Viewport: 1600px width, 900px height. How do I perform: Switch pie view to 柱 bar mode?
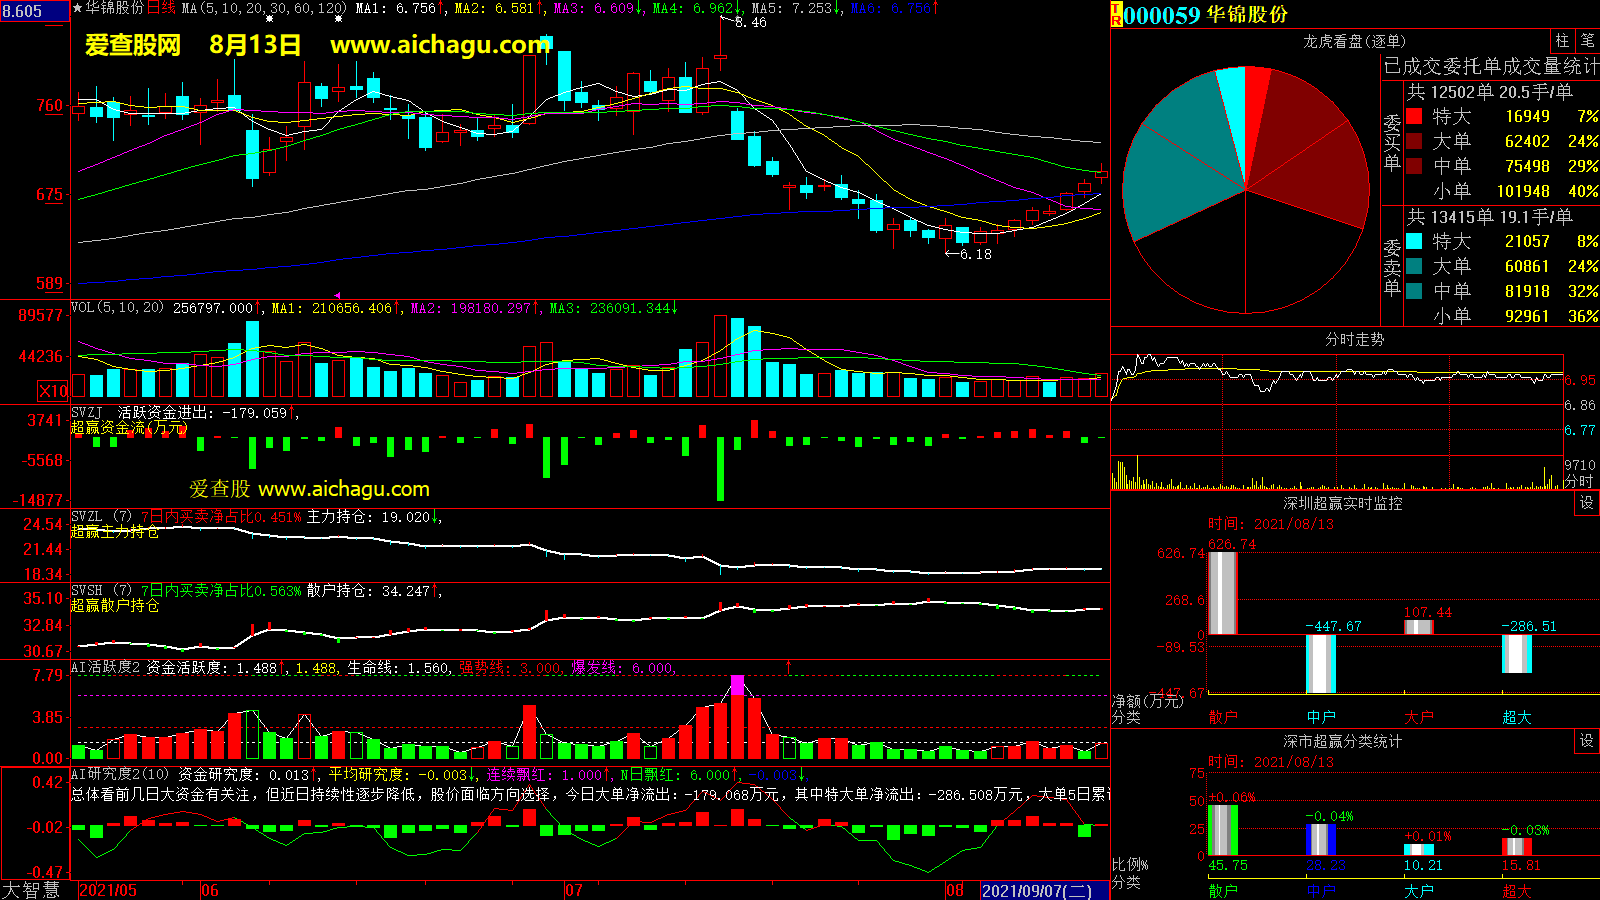point(1562,41)
